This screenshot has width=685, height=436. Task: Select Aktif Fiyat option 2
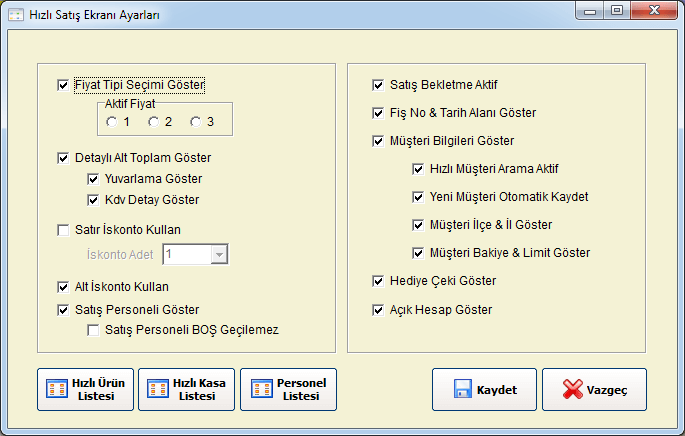tap(153, 122)
